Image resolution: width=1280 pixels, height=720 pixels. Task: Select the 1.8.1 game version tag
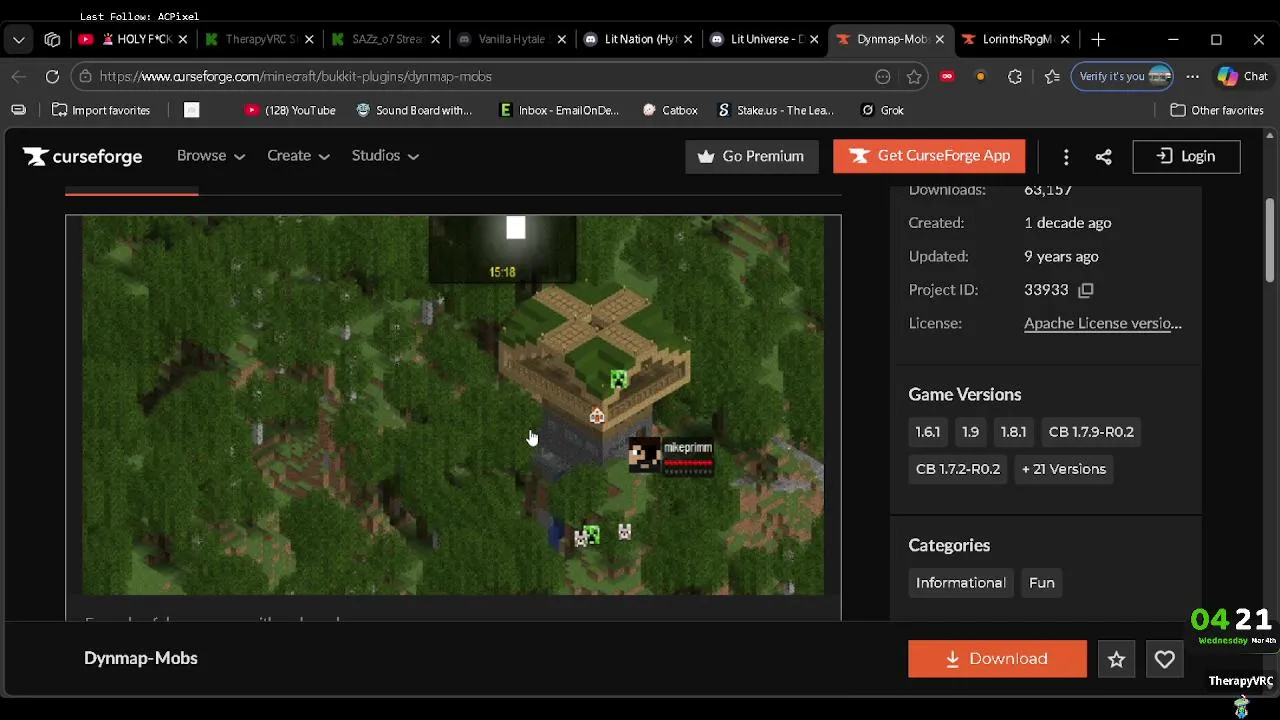coord(1013,432)
